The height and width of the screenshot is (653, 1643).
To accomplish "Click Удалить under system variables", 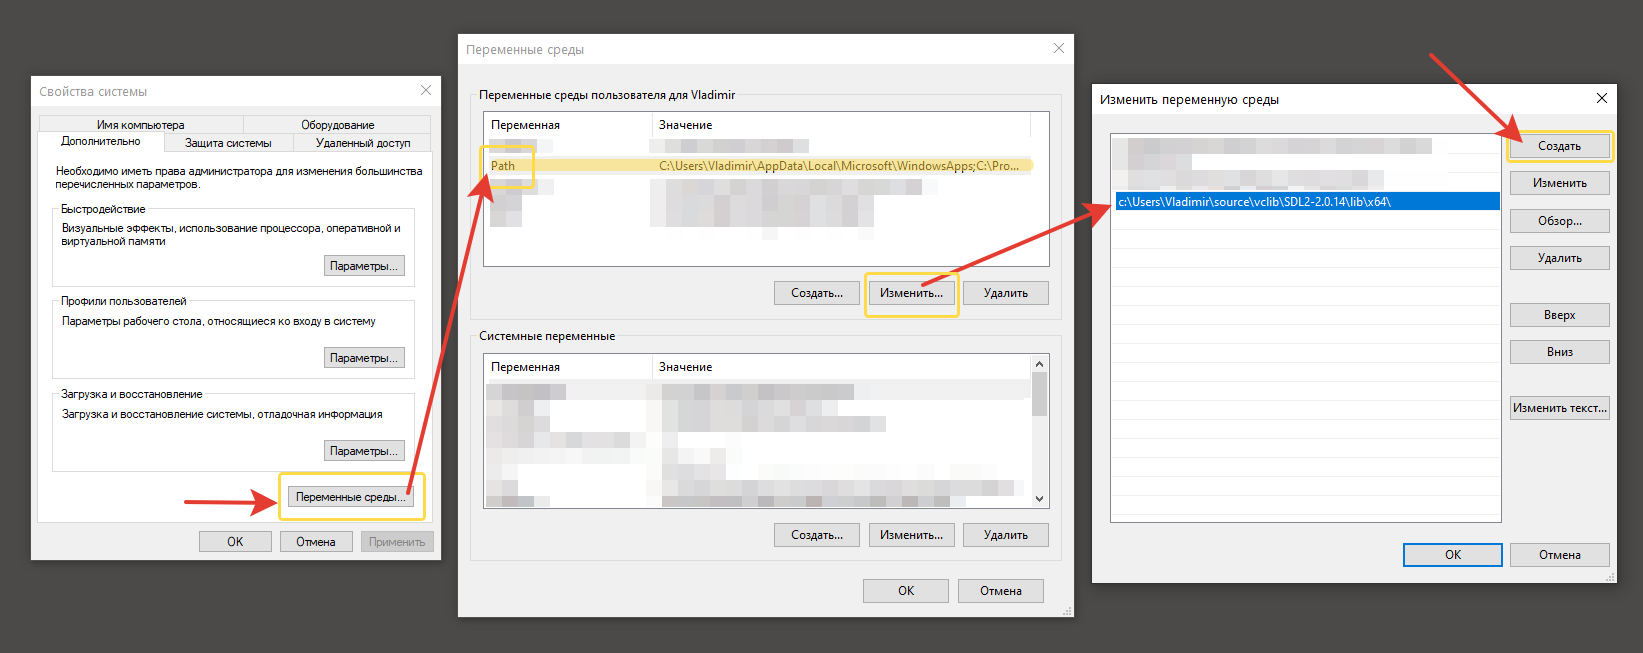I will coord(1006,535).
